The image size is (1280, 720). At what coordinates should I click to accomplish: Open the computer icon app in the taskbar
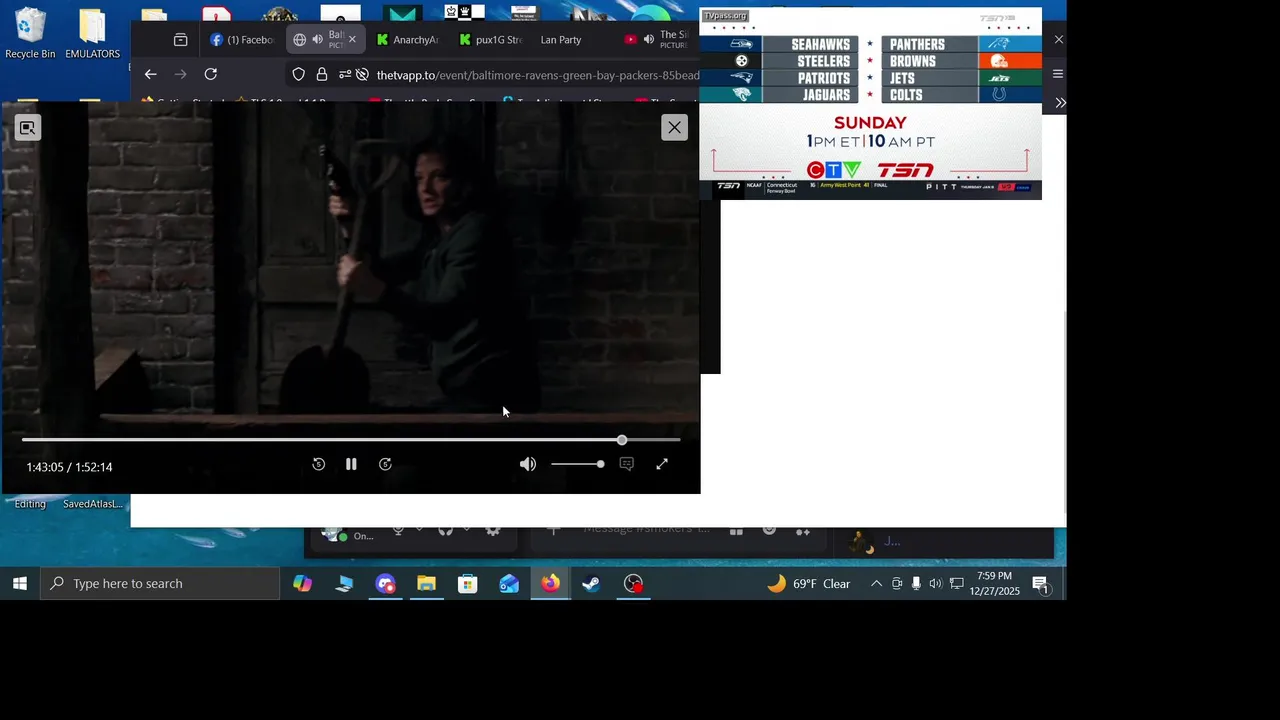[x=344, y=584]
